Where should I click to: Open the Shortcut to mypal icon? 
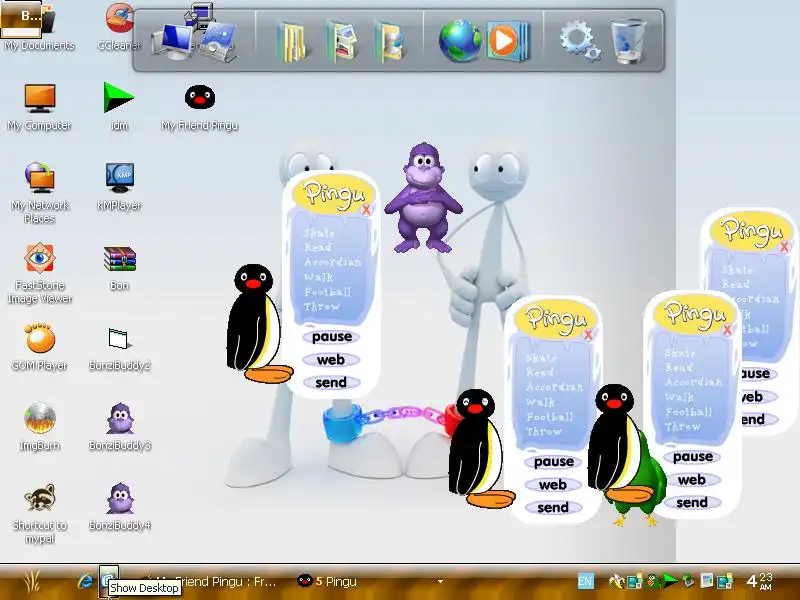pyautogui.click(x=39, y=513)
